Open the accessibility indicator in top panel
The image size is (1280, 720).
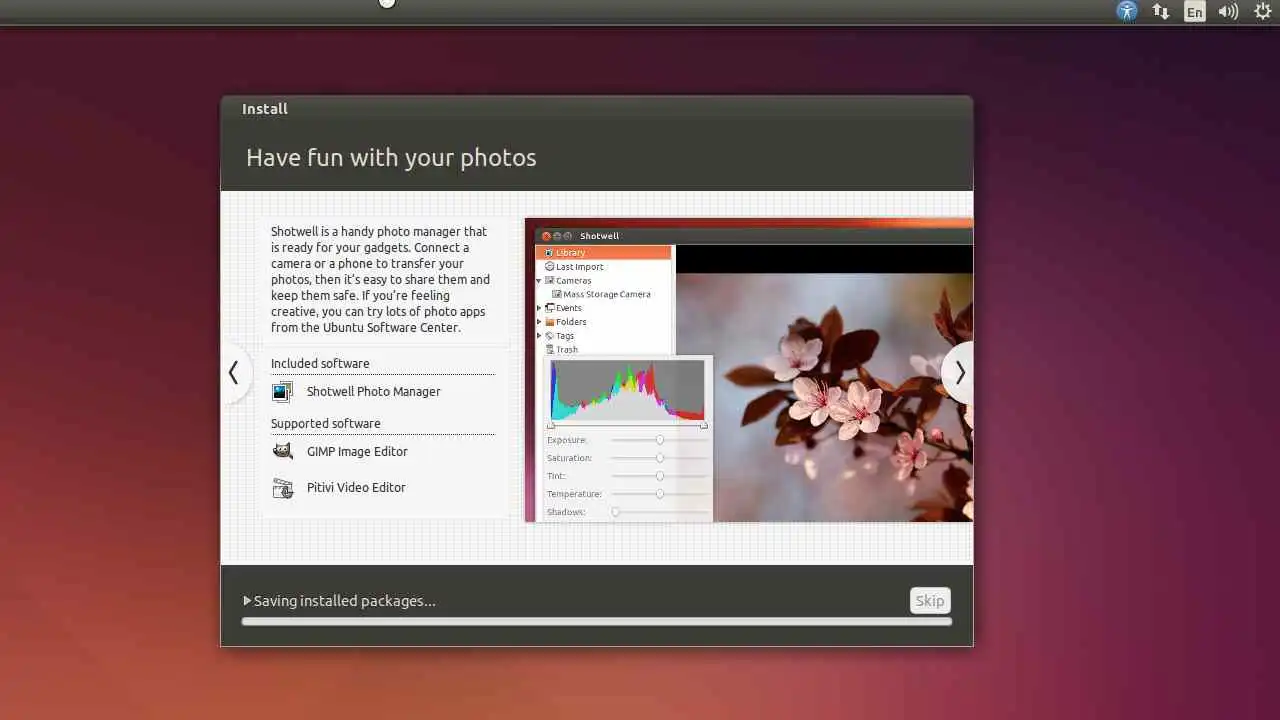[1127, 11]
